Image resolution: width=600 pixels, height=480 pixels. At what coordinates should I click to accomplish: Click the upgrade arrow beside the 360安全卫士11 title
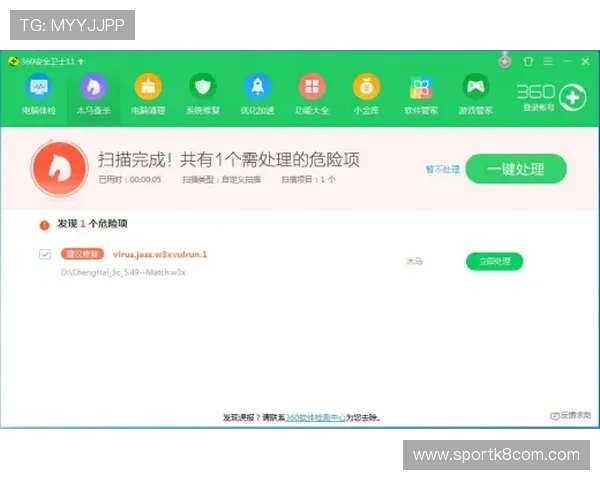(x=81, y=61)
